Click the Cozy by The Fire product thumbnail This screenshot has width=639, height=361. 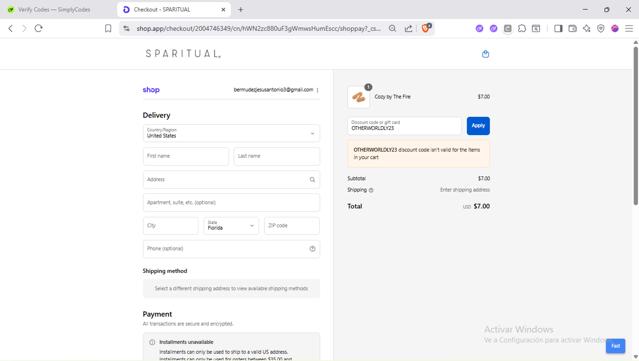point(359,97)
